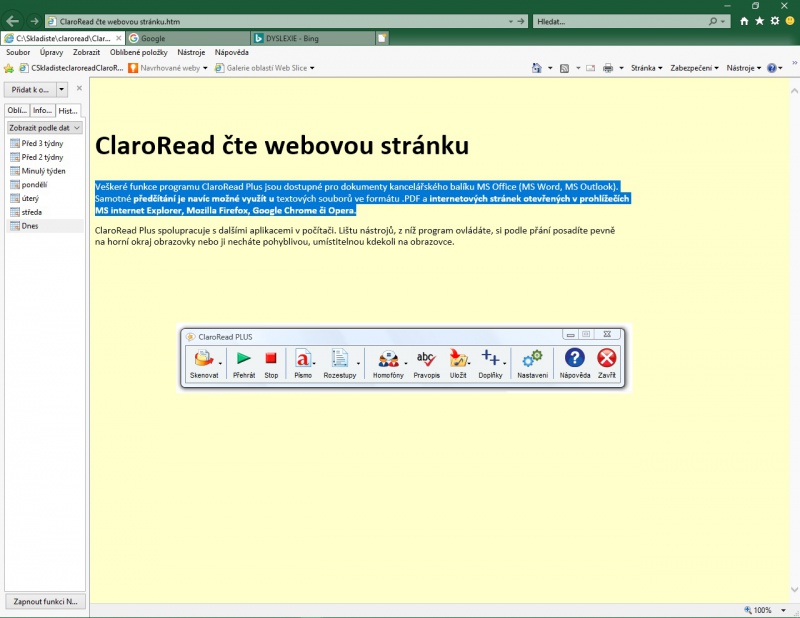Switch to the Oblí... sidebar tab
The width and height of the screenshot is (800, 618).
click(x=17, y=110)
